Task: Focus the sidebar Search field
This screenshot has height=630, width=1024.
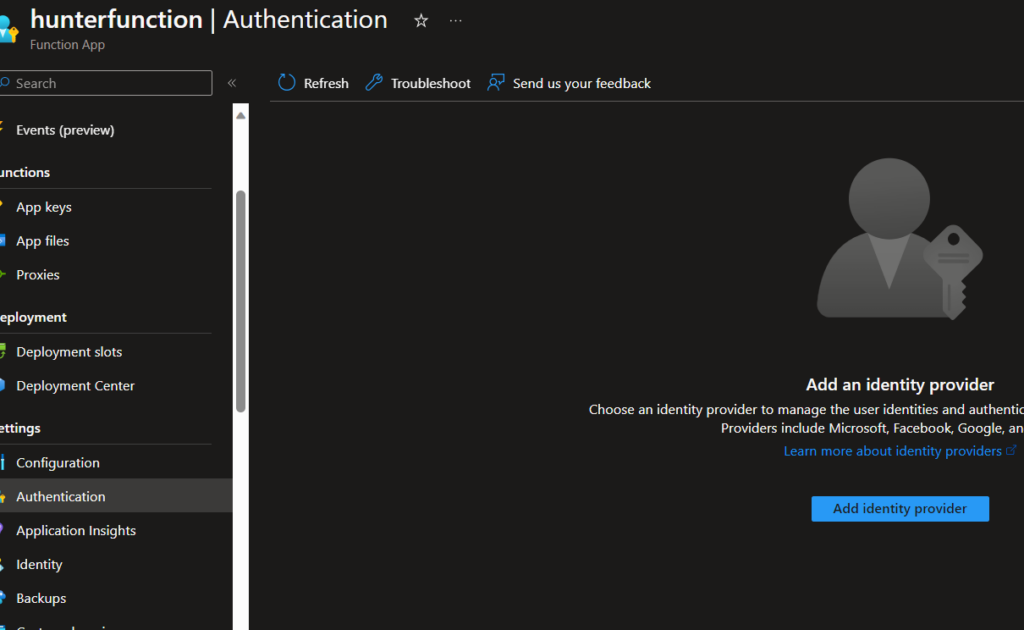Action: pos(105,83)
